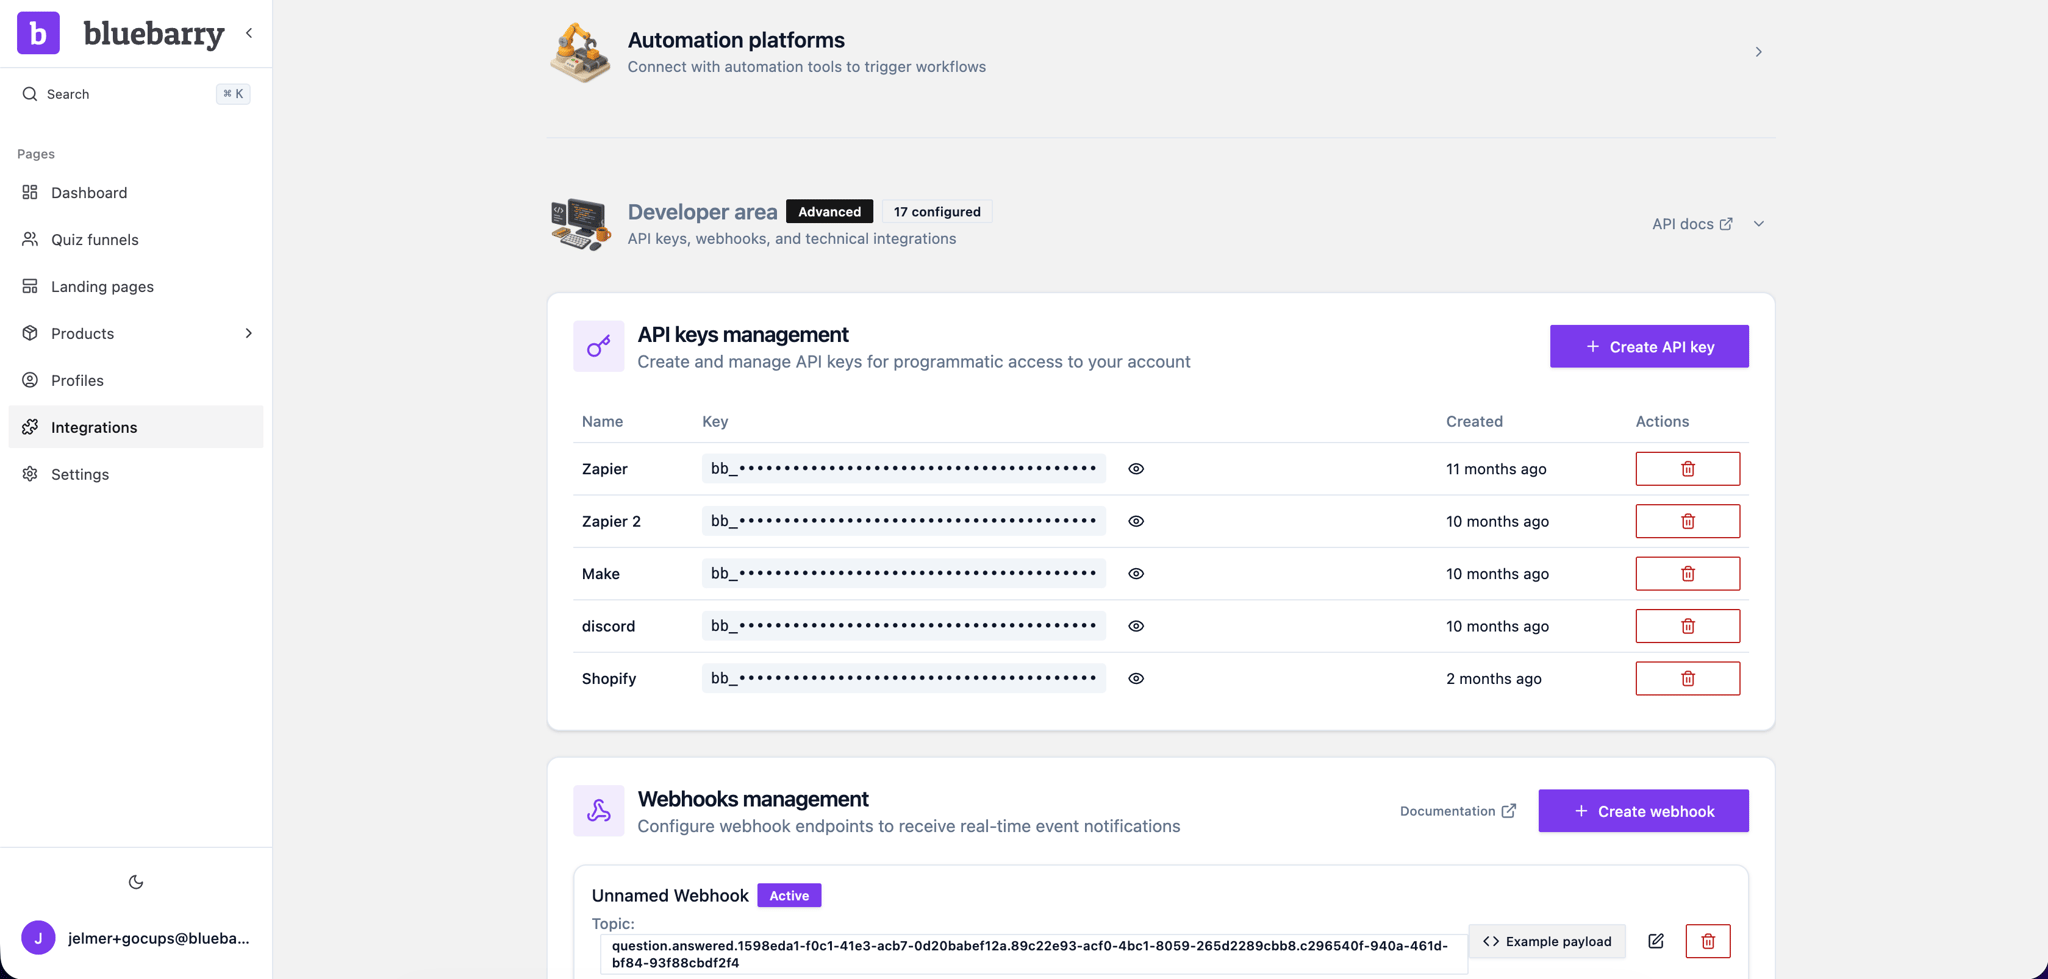2048x979 pixels.
Task: Open the search from the sidebar magnifier icon
Action: [x=29, y=94]
